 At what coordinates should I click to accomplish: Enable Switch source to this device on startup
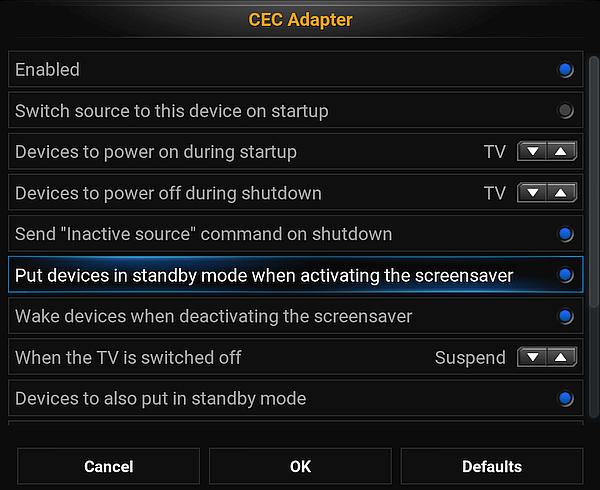pyautogui.click(x=566, y=111)
